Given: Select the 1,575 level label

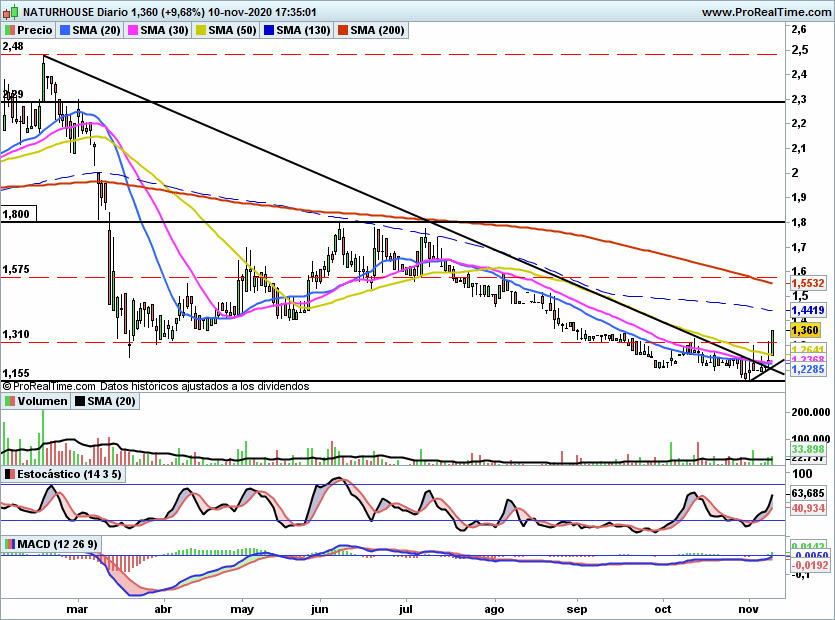Looking at the screenshot, I should [16, 270].
